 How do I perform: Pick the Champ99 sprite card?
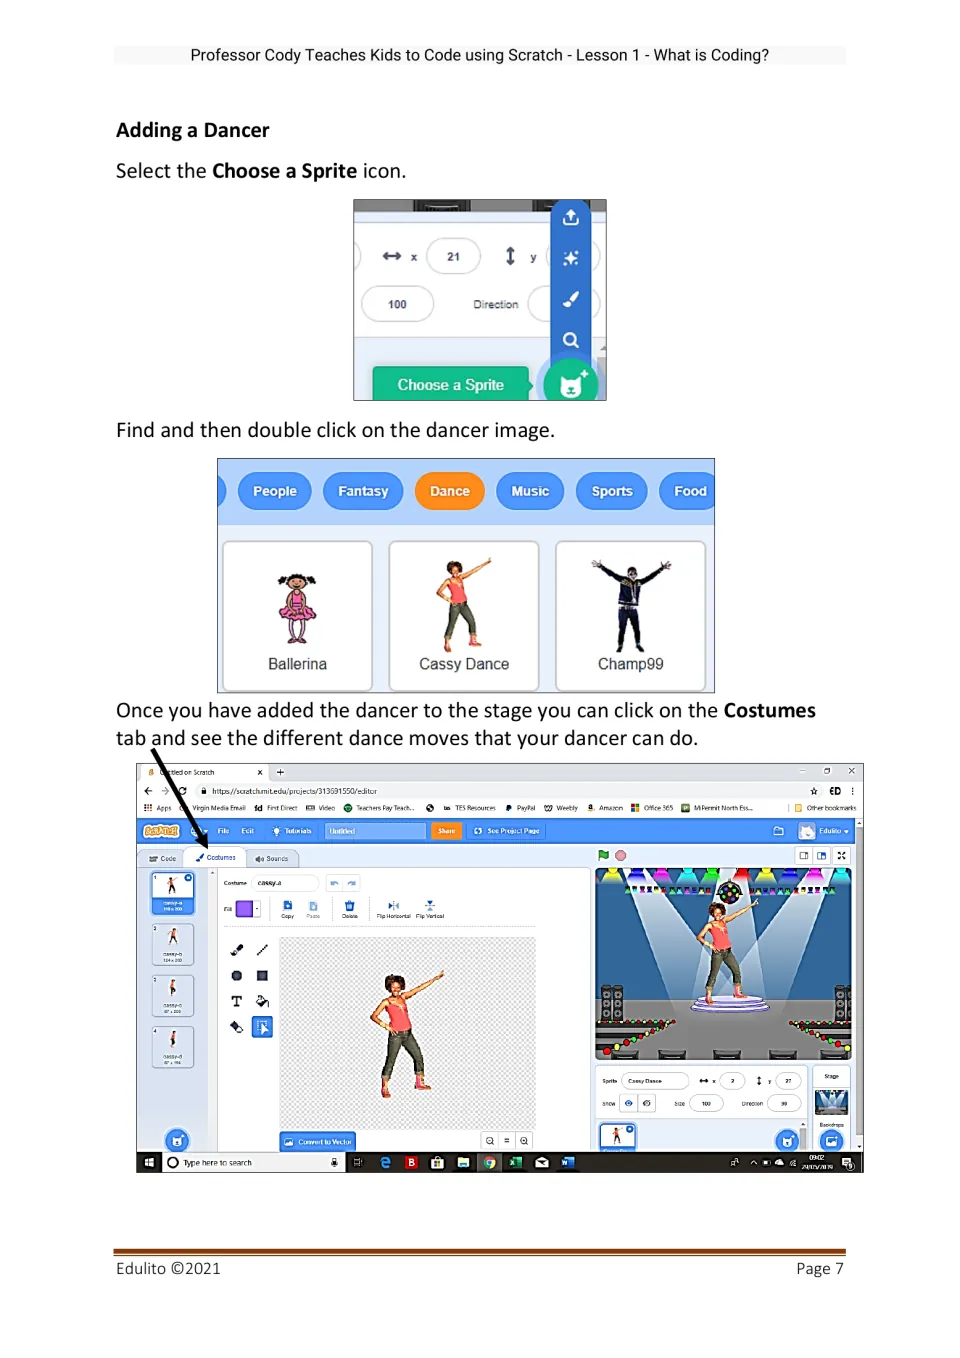tap(630, 616)
